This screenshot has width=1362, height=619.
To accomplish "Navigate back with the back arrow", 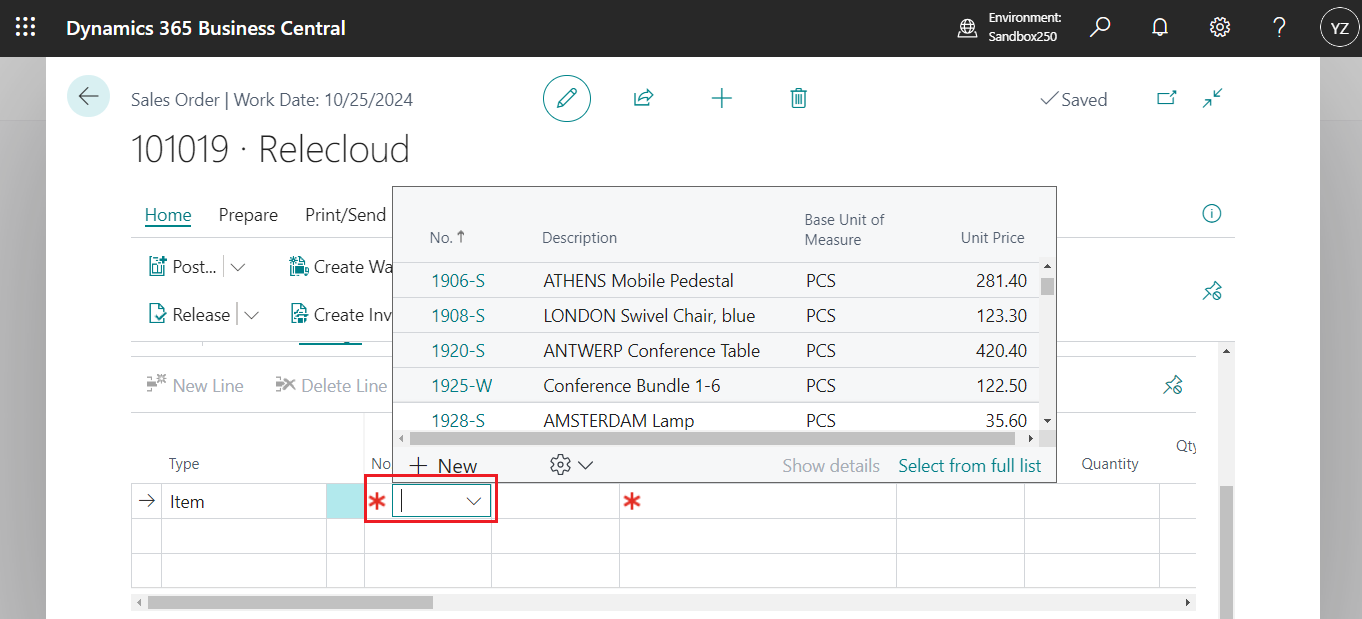I will (x=88, y=96).
